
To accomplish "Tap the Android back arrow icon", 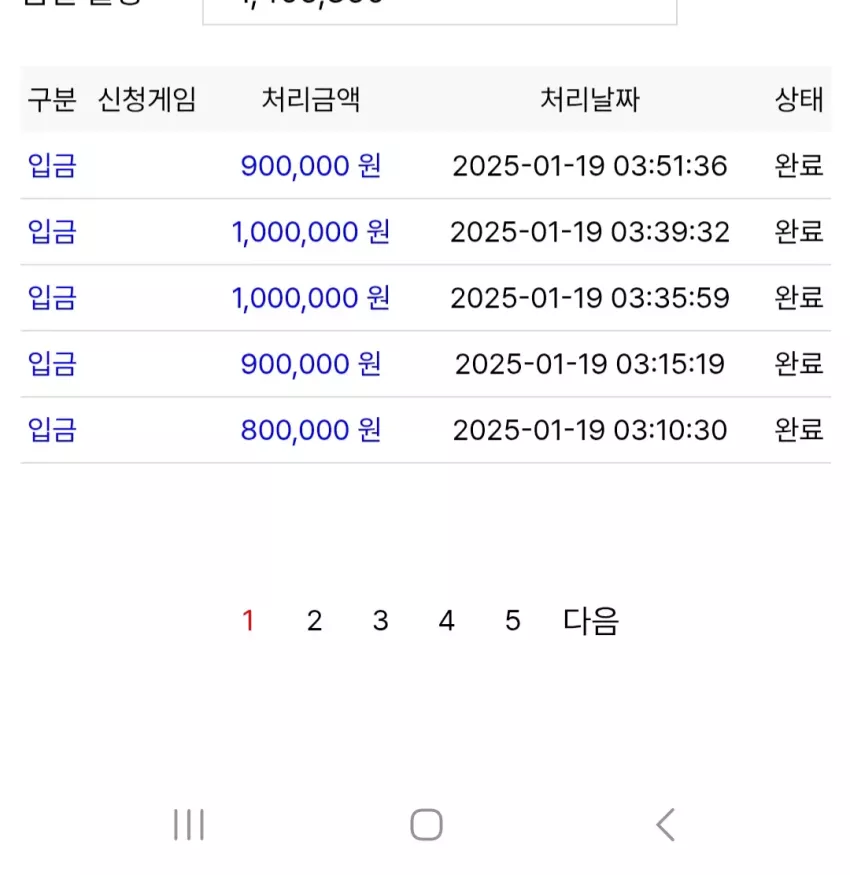I will (x=665, y=824).
